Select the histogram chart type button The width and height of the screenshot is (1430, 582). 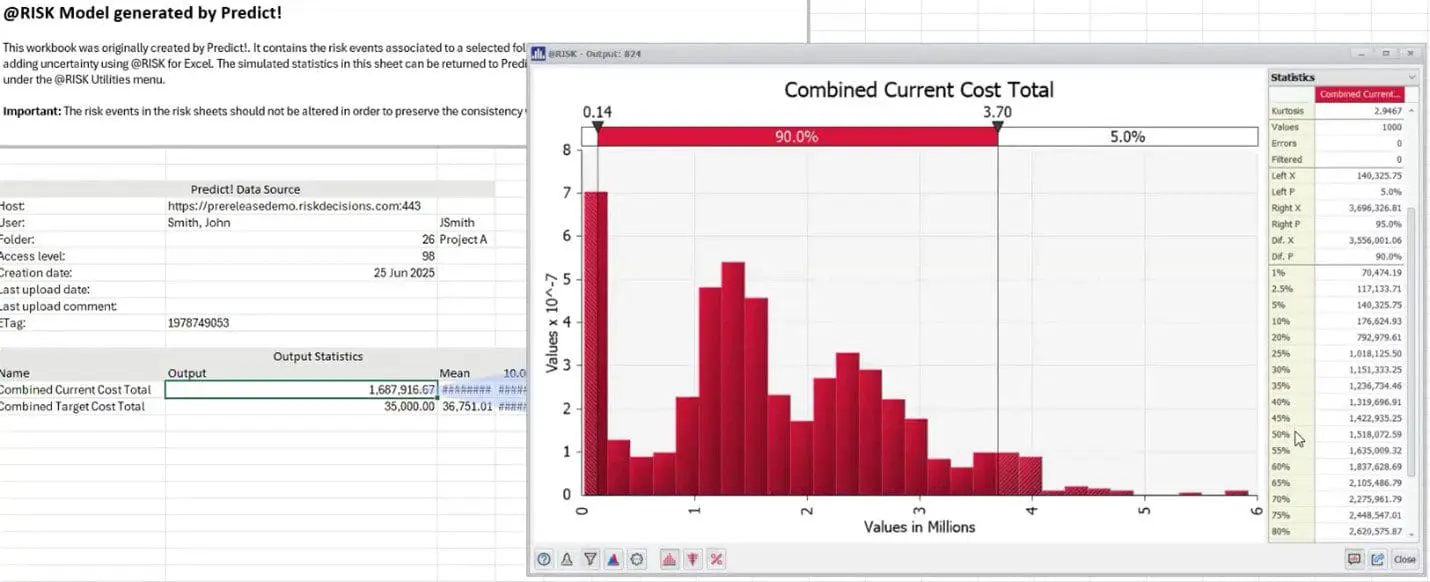point(669,559)
